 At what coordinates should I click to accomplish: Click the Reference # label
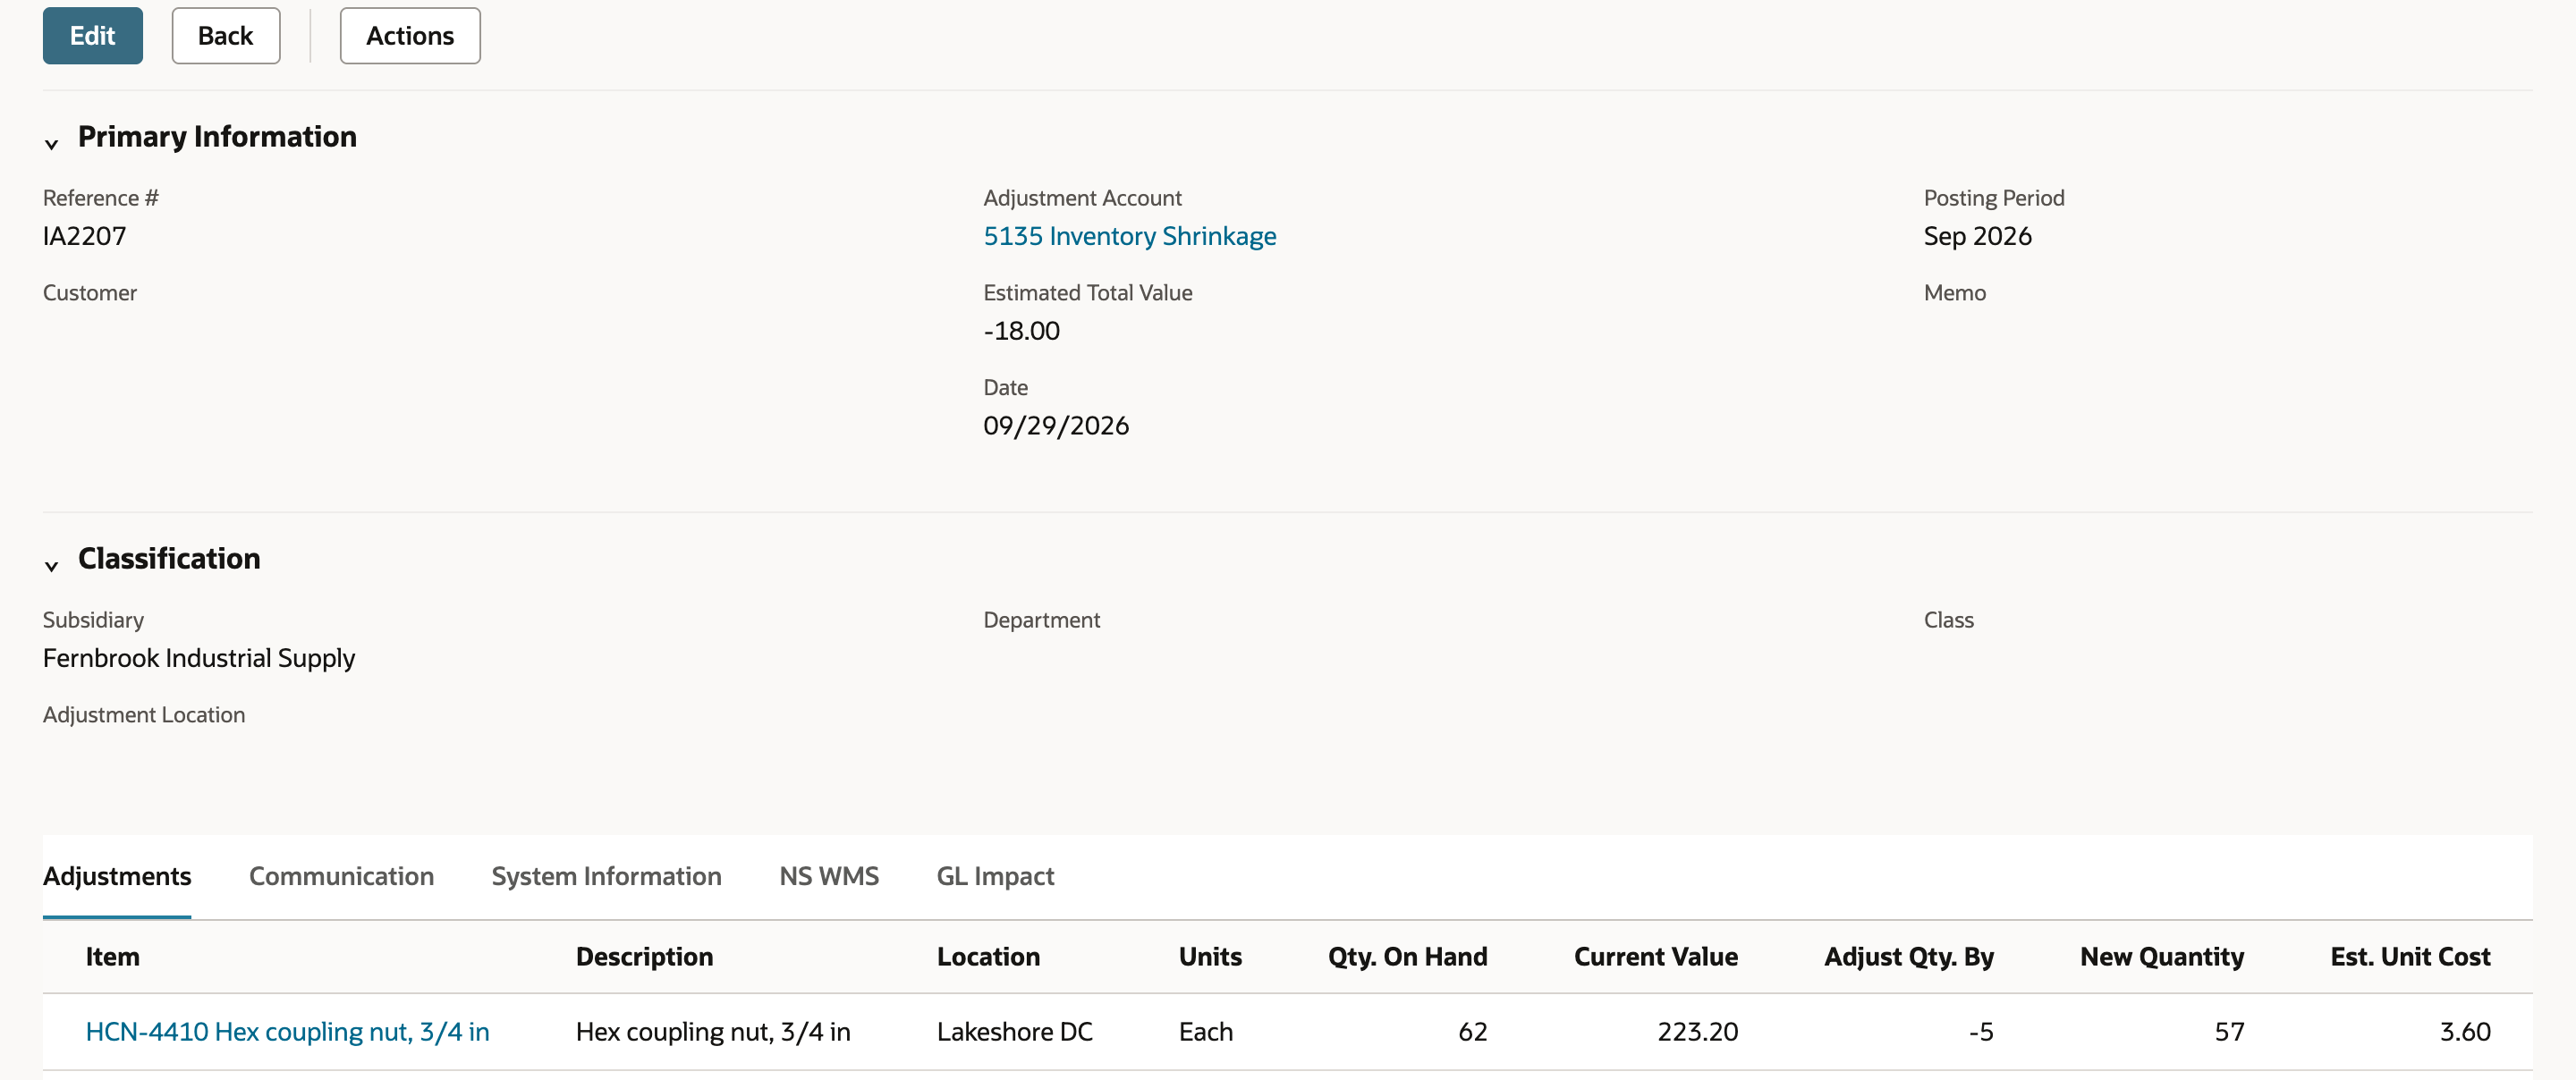coord(100,198)
